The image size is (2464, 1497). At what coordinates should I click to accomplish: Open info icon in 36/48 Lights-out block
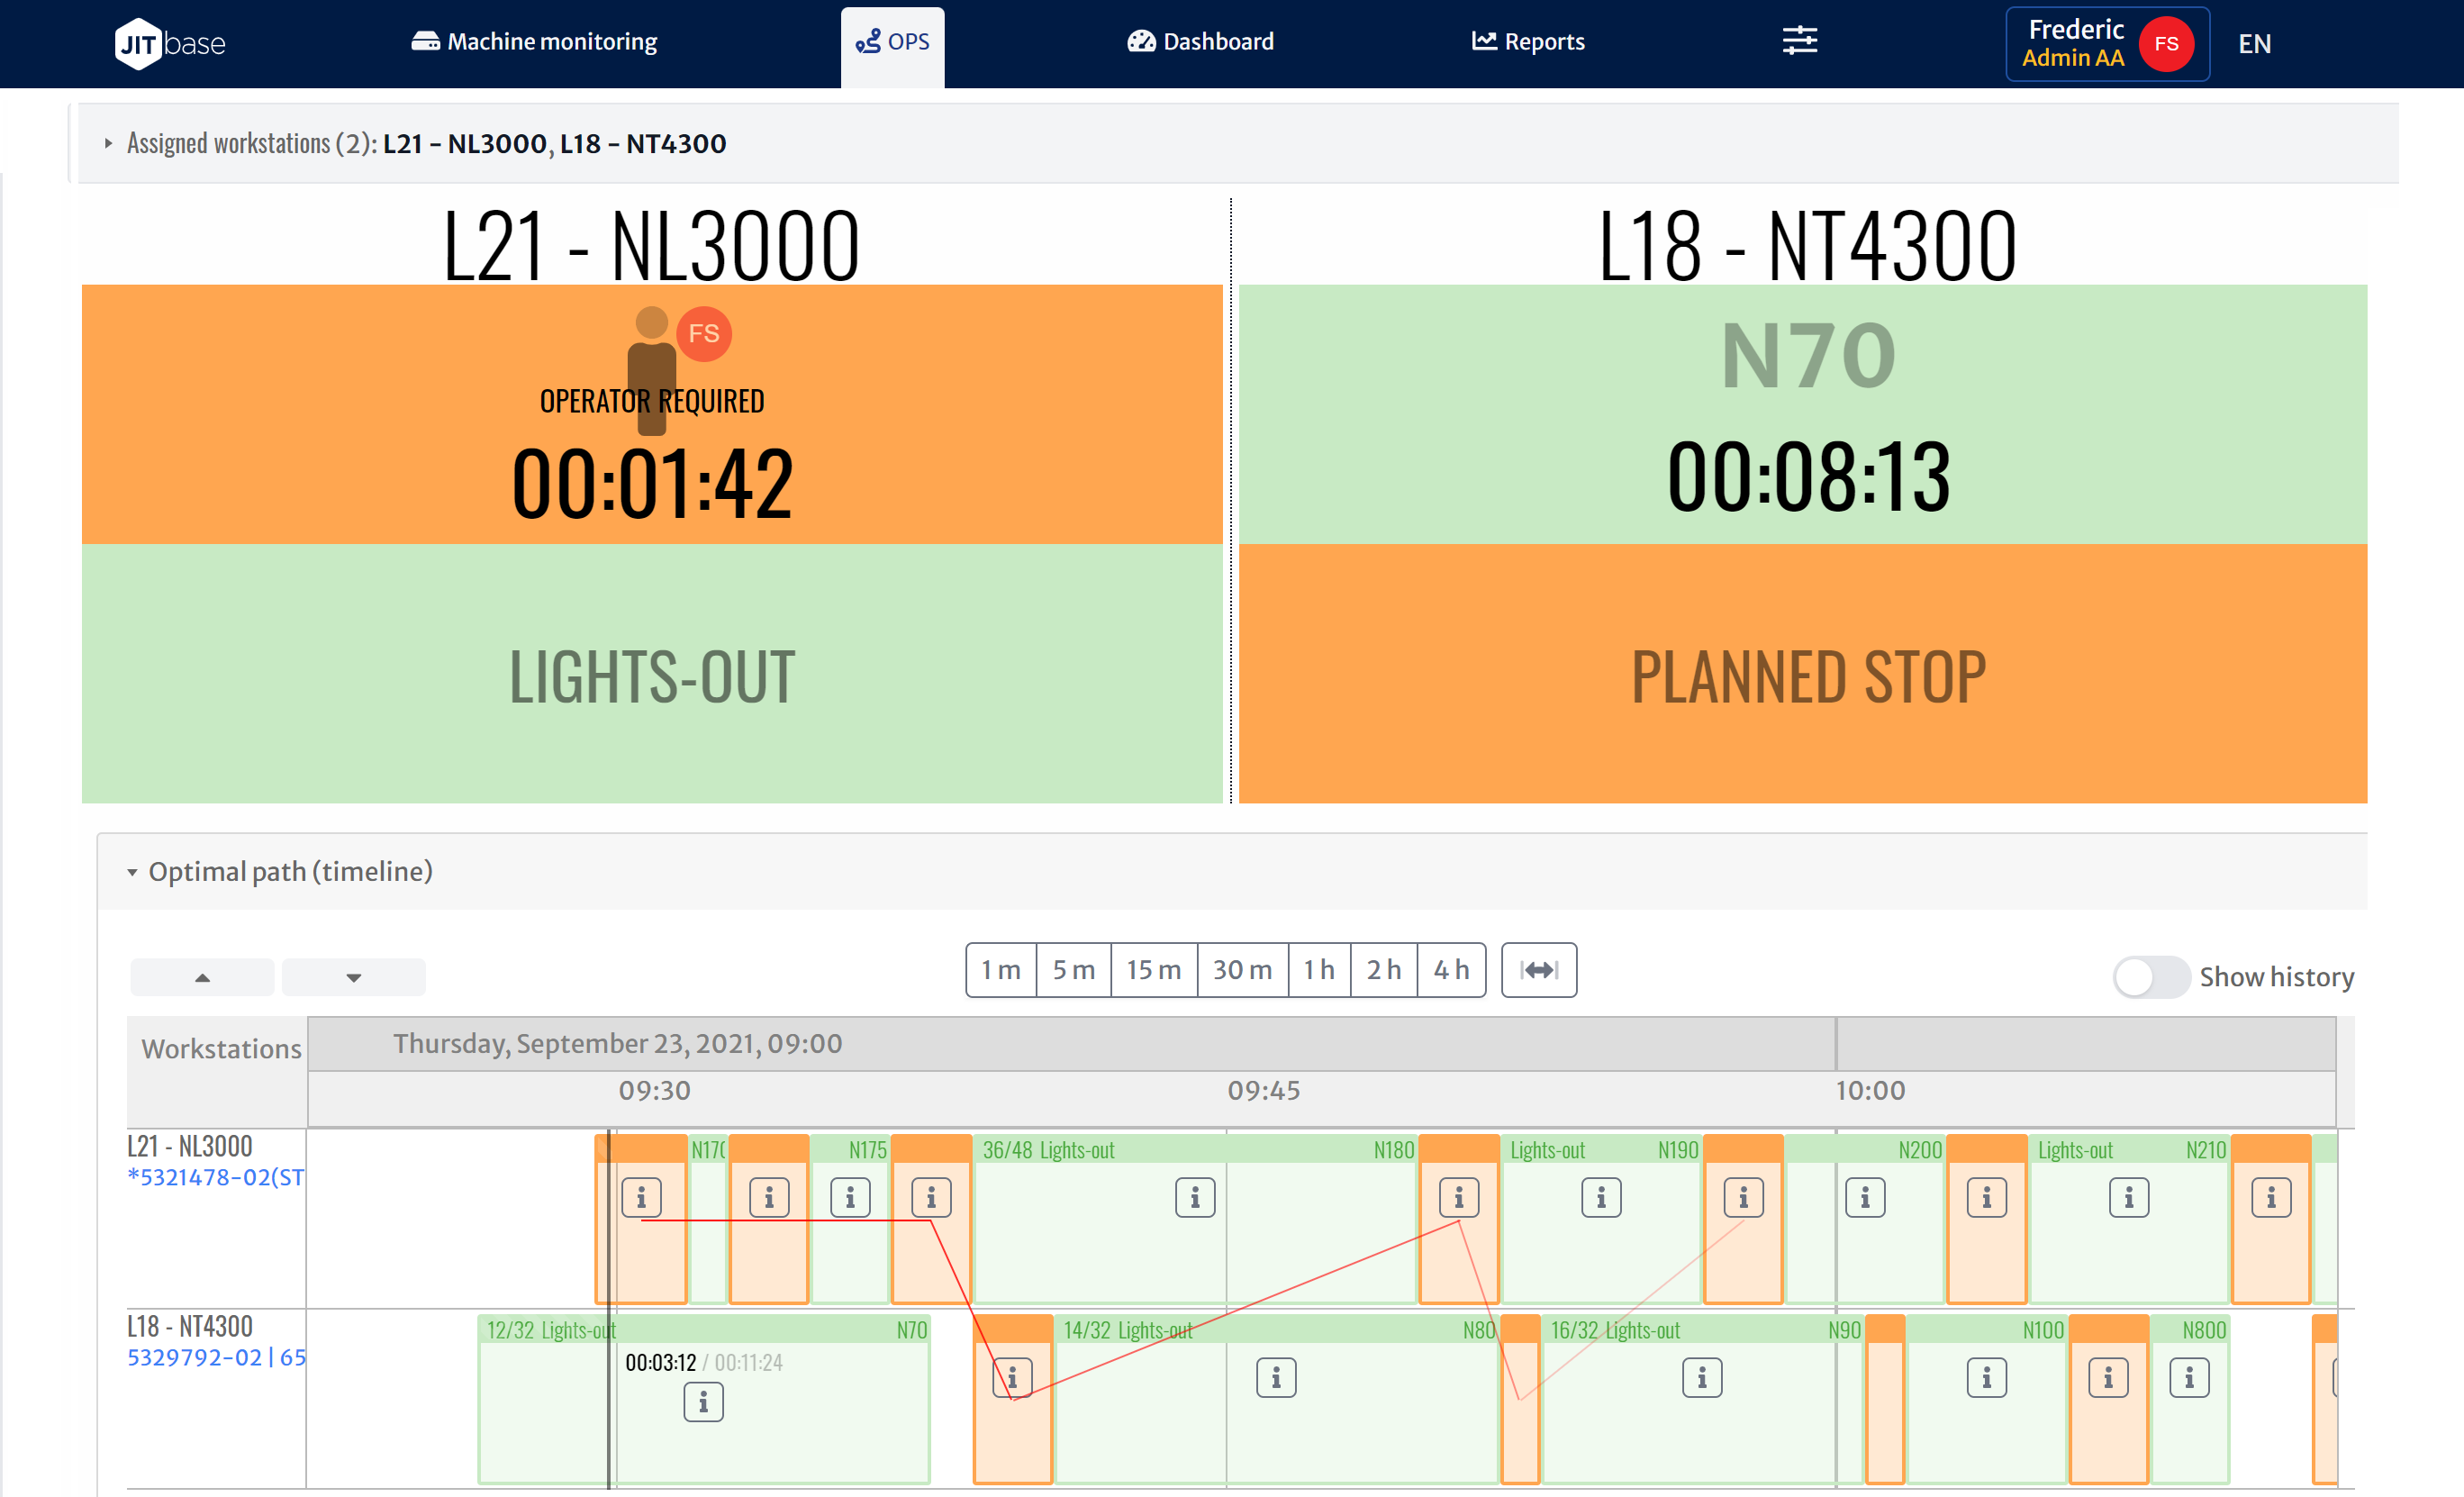[1194, 1197]
